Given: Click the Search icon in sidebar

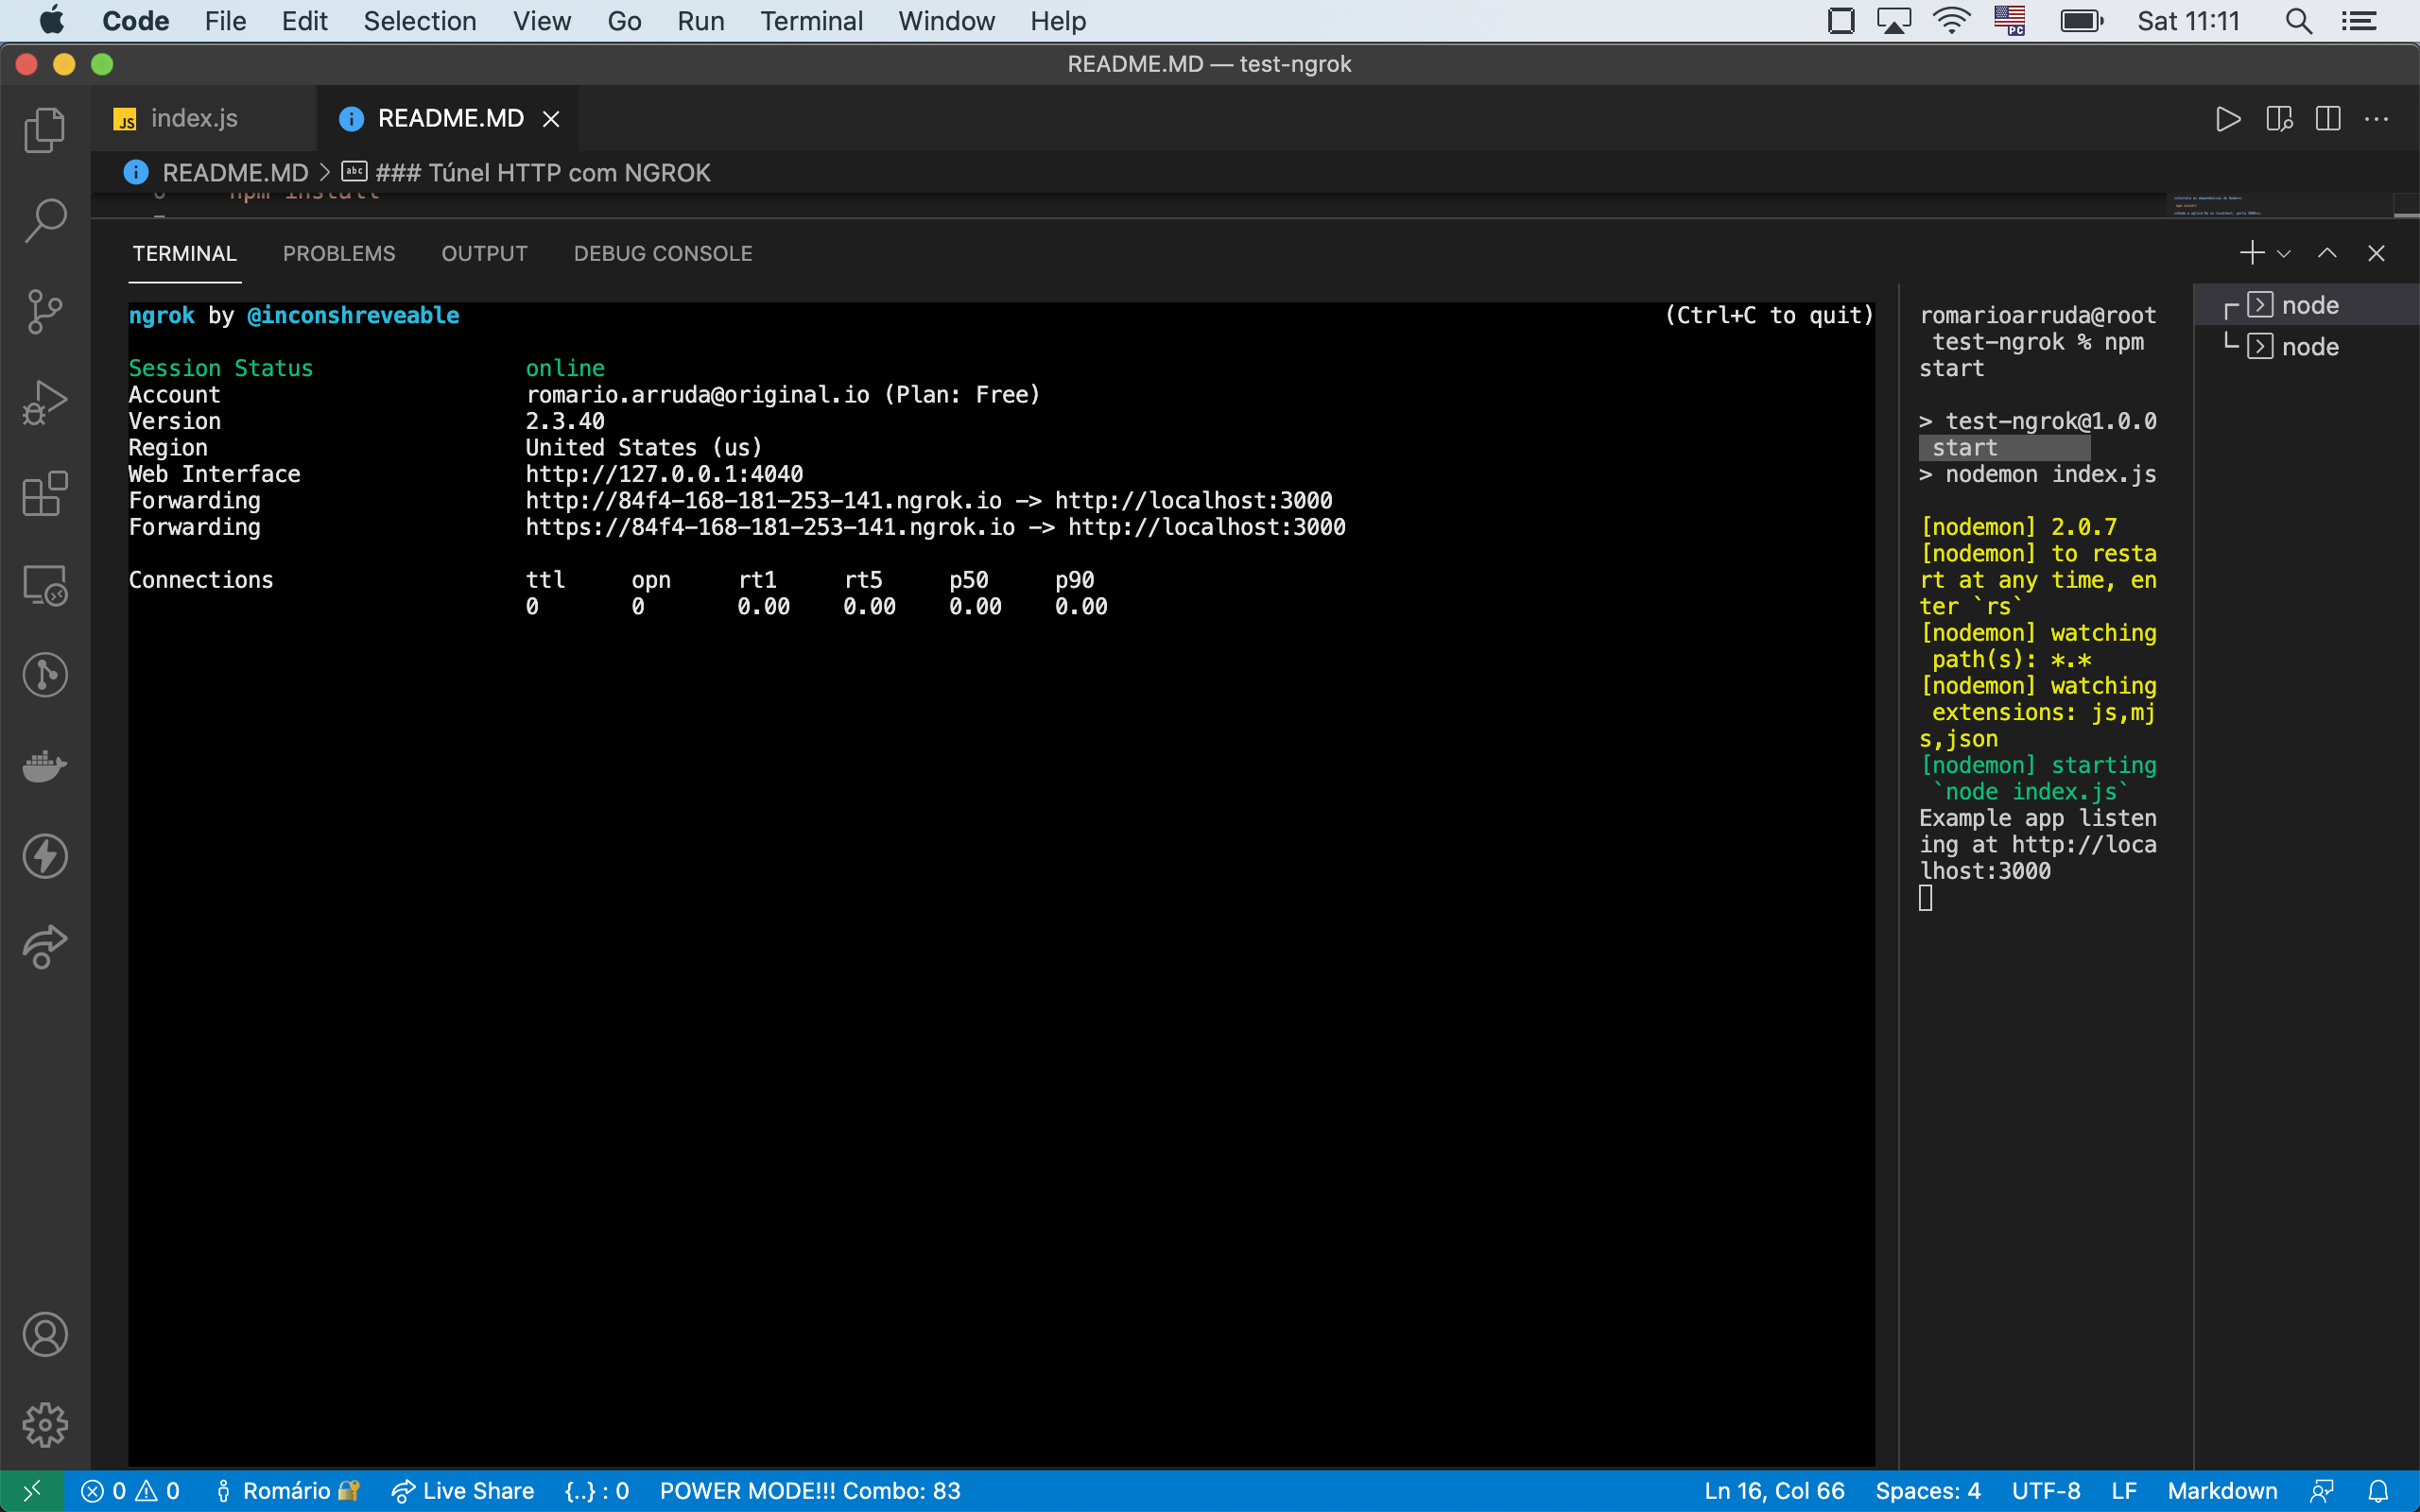Looking at the screenshot, I should pyautogui.click(x=45, y=217).
